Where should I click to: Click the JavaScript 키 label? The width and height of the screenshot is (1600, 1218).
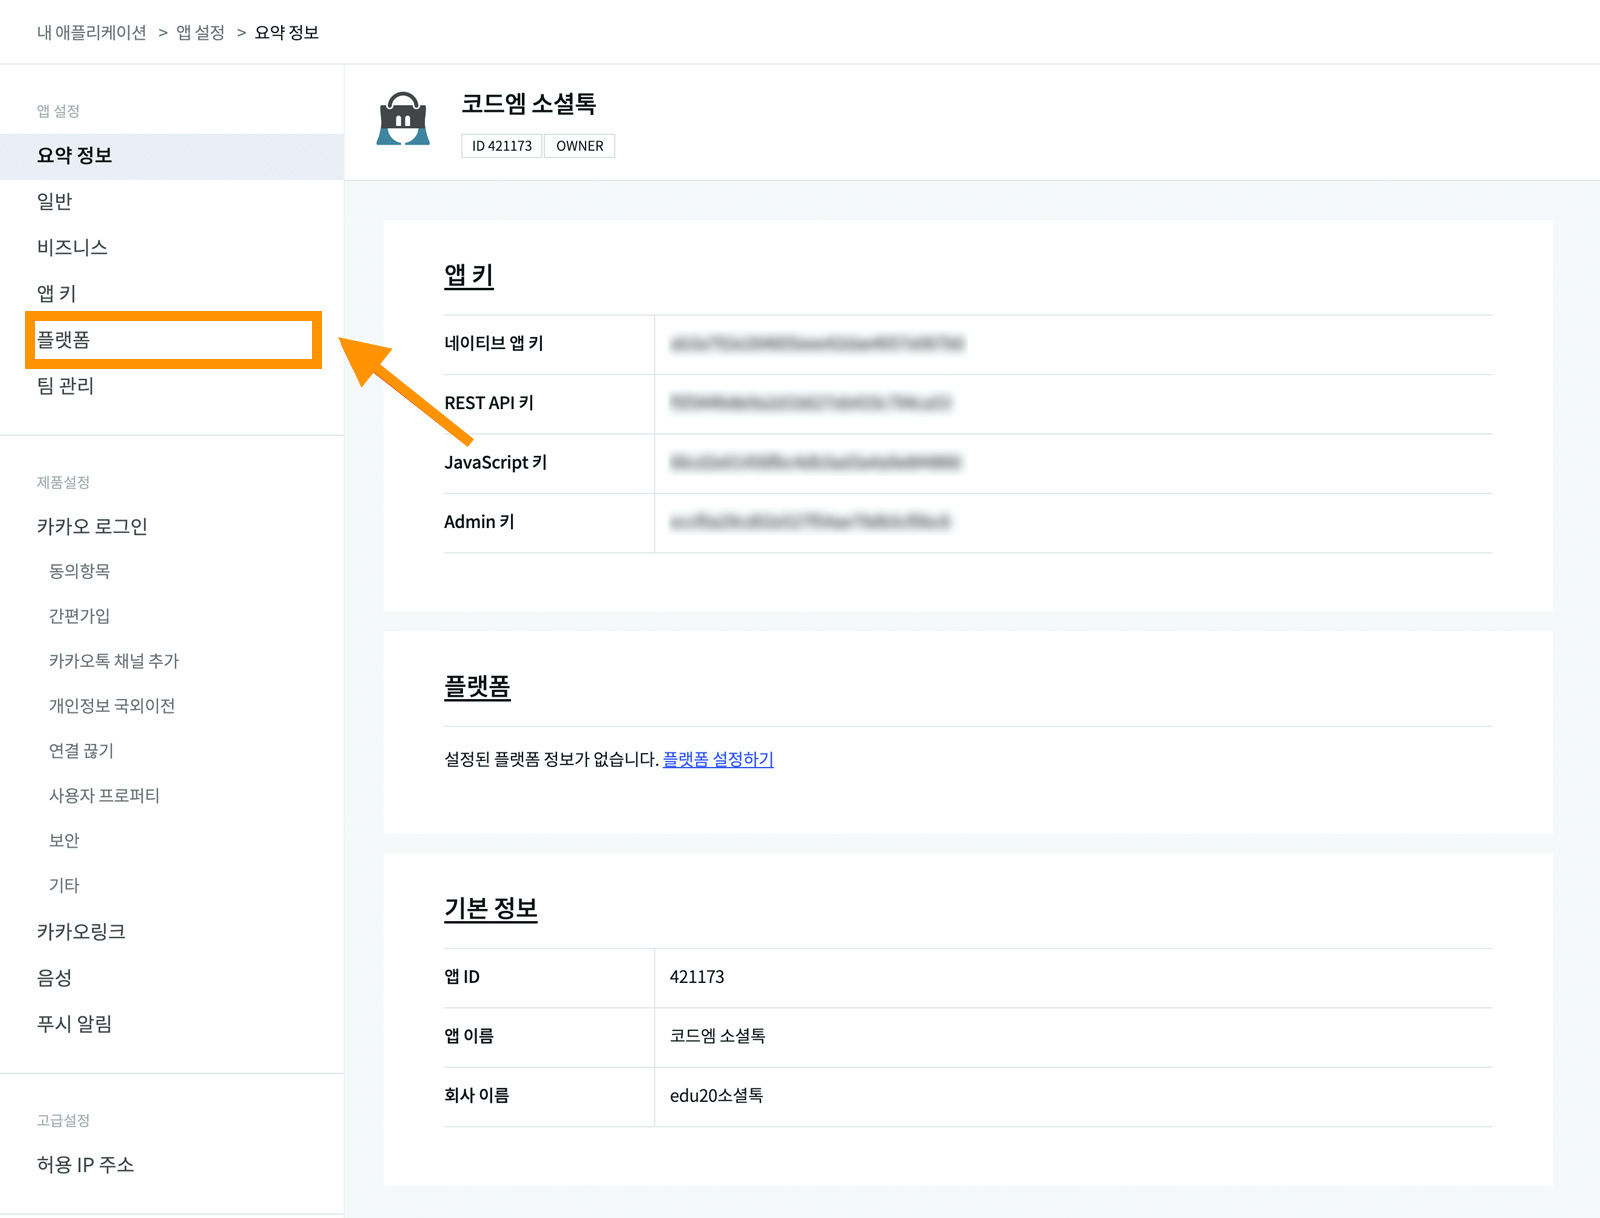coord(495,463)
